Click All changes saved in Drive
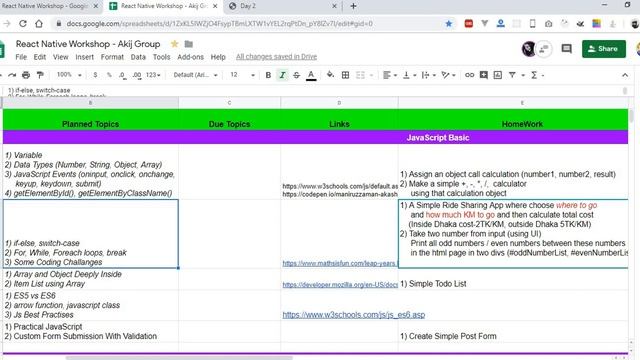640x360 pixels. click(x=276, y=57)
